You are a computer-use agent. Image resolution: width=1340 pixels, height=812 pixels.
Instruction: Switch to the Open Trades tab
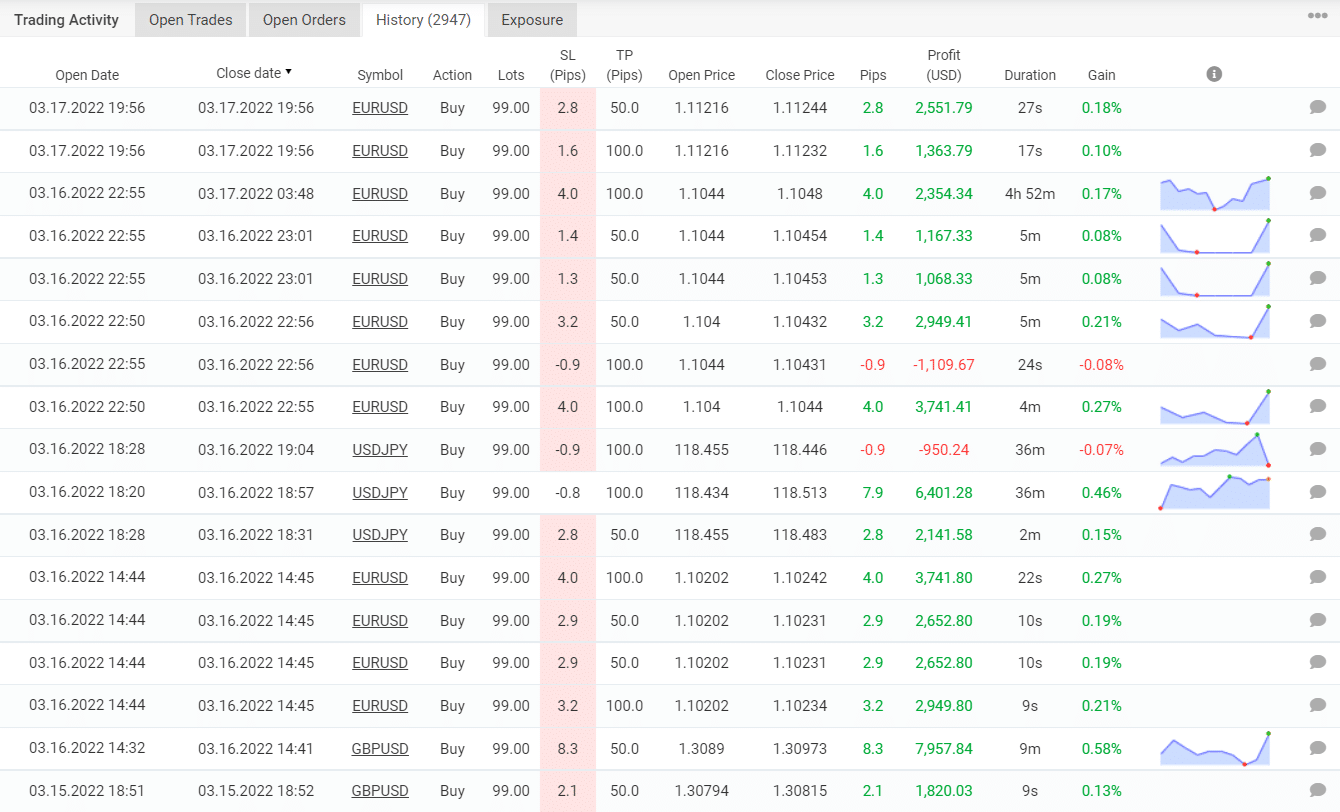pos(189,19)
